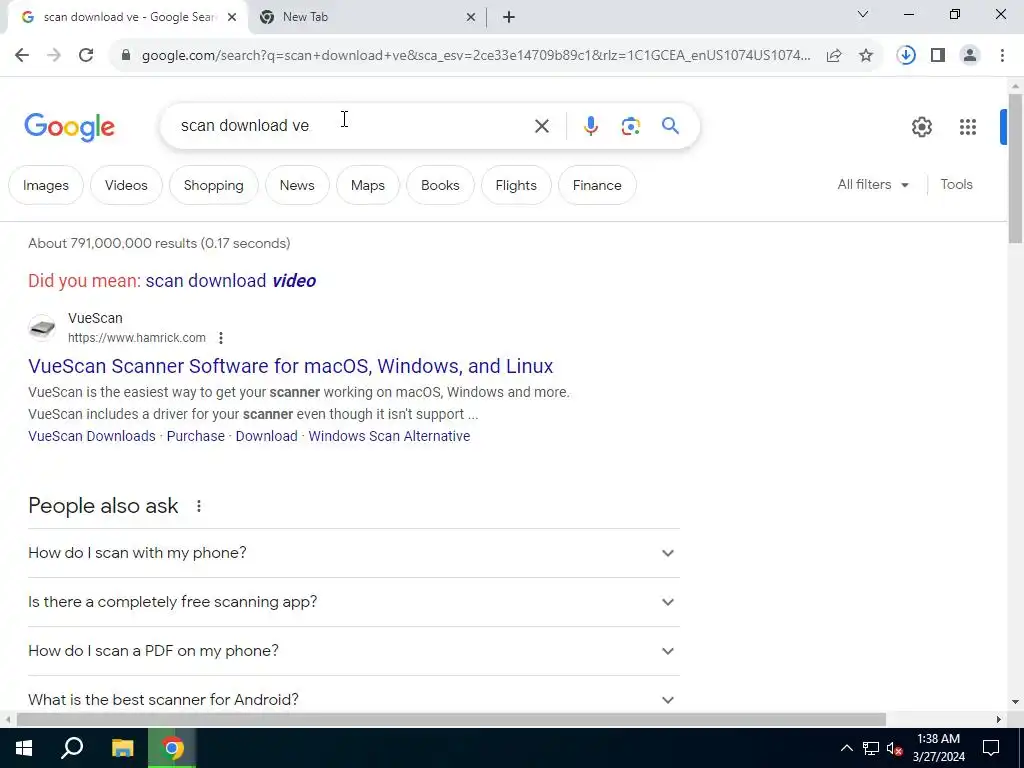The height and width of the screenshot is (768, 1024).
Task: Filter results by Images
Action: [46, 185]
